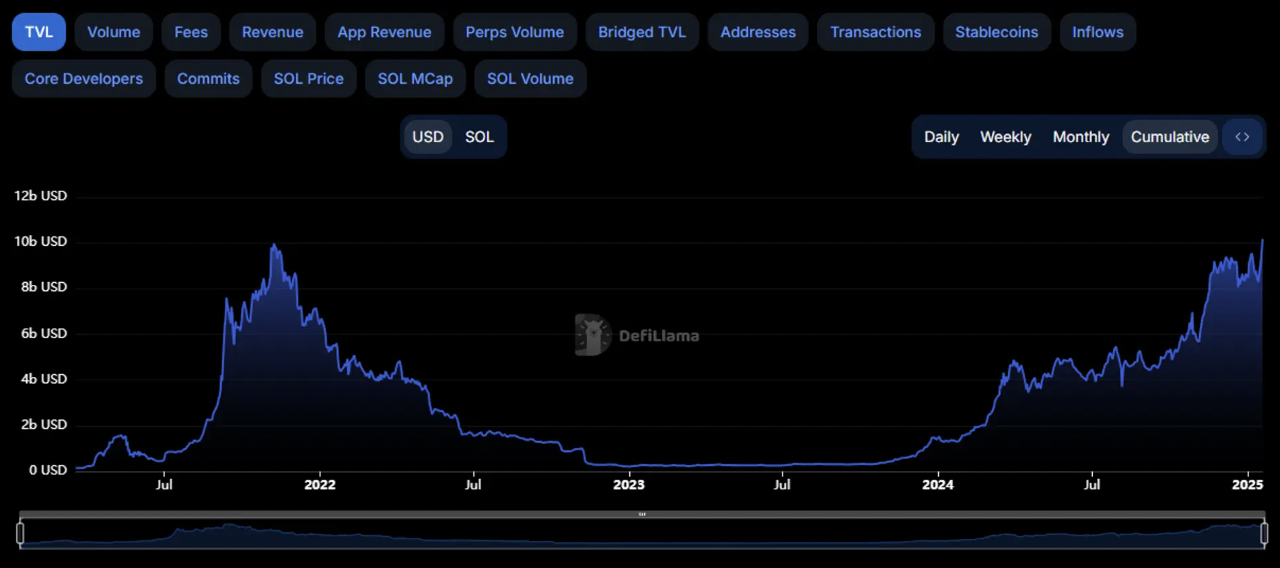Select the Weekly interval
This screenshot has width=1280, height=568.
(x=1005, y=137)
